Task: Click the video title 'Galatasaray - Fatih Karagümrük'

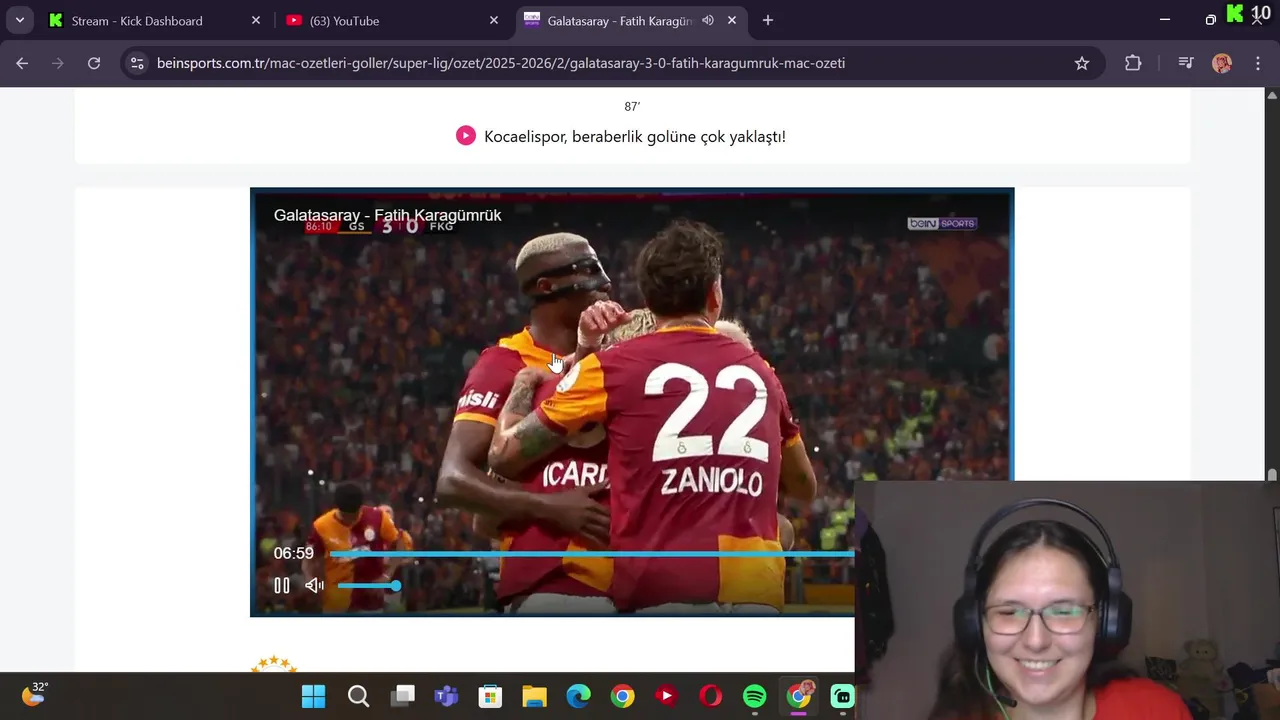Action: tap(388, 215)
